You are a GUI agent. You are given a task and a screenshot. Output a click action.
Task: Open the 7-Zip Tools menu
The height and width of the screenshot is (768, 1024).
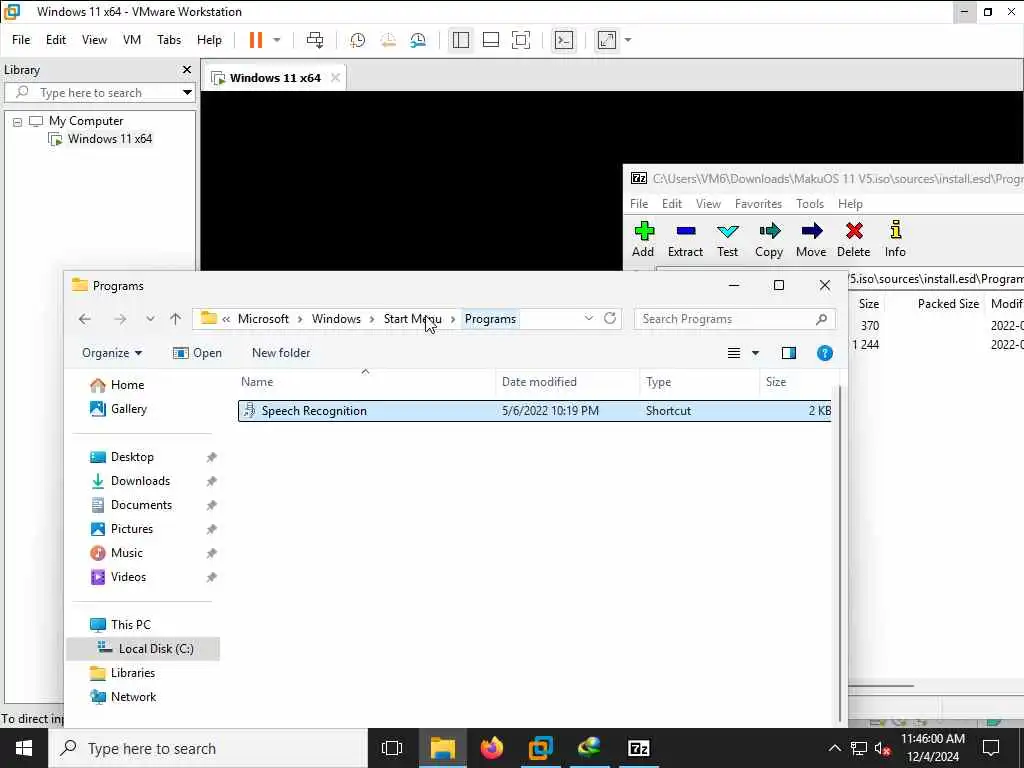click(810, 204)
